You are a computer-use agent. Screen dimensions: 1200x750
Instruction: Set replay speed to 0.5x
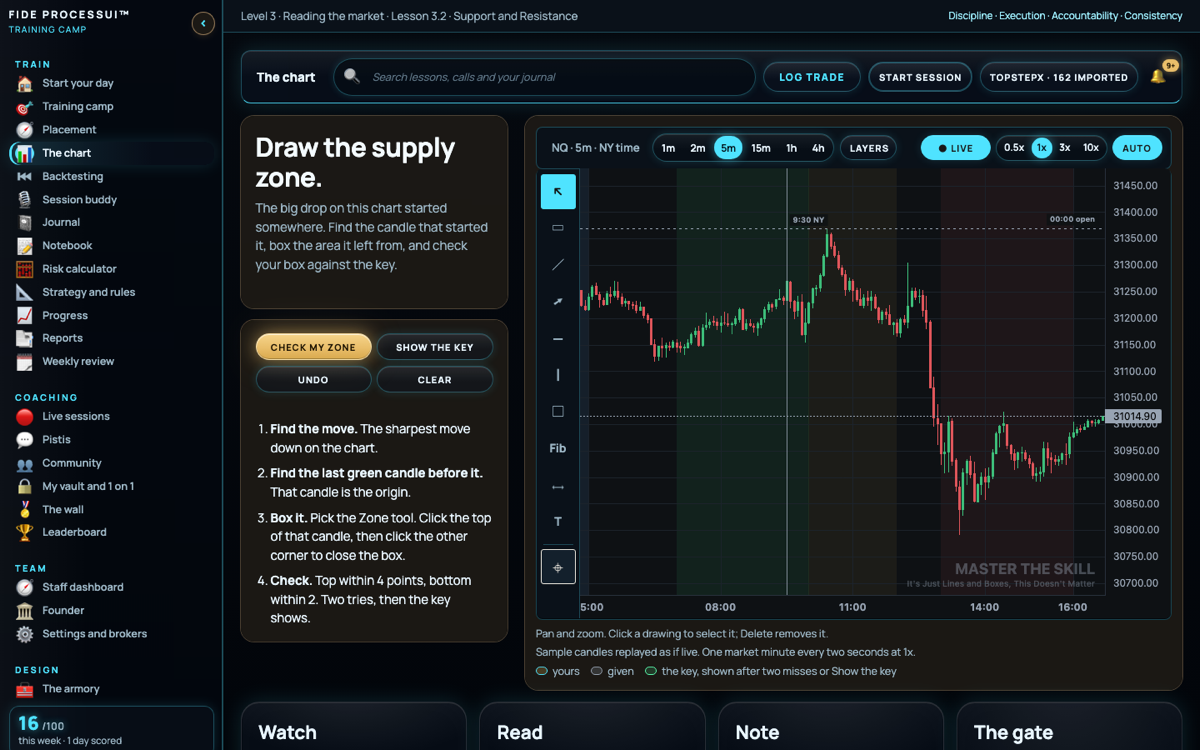tap(1014, 148)
